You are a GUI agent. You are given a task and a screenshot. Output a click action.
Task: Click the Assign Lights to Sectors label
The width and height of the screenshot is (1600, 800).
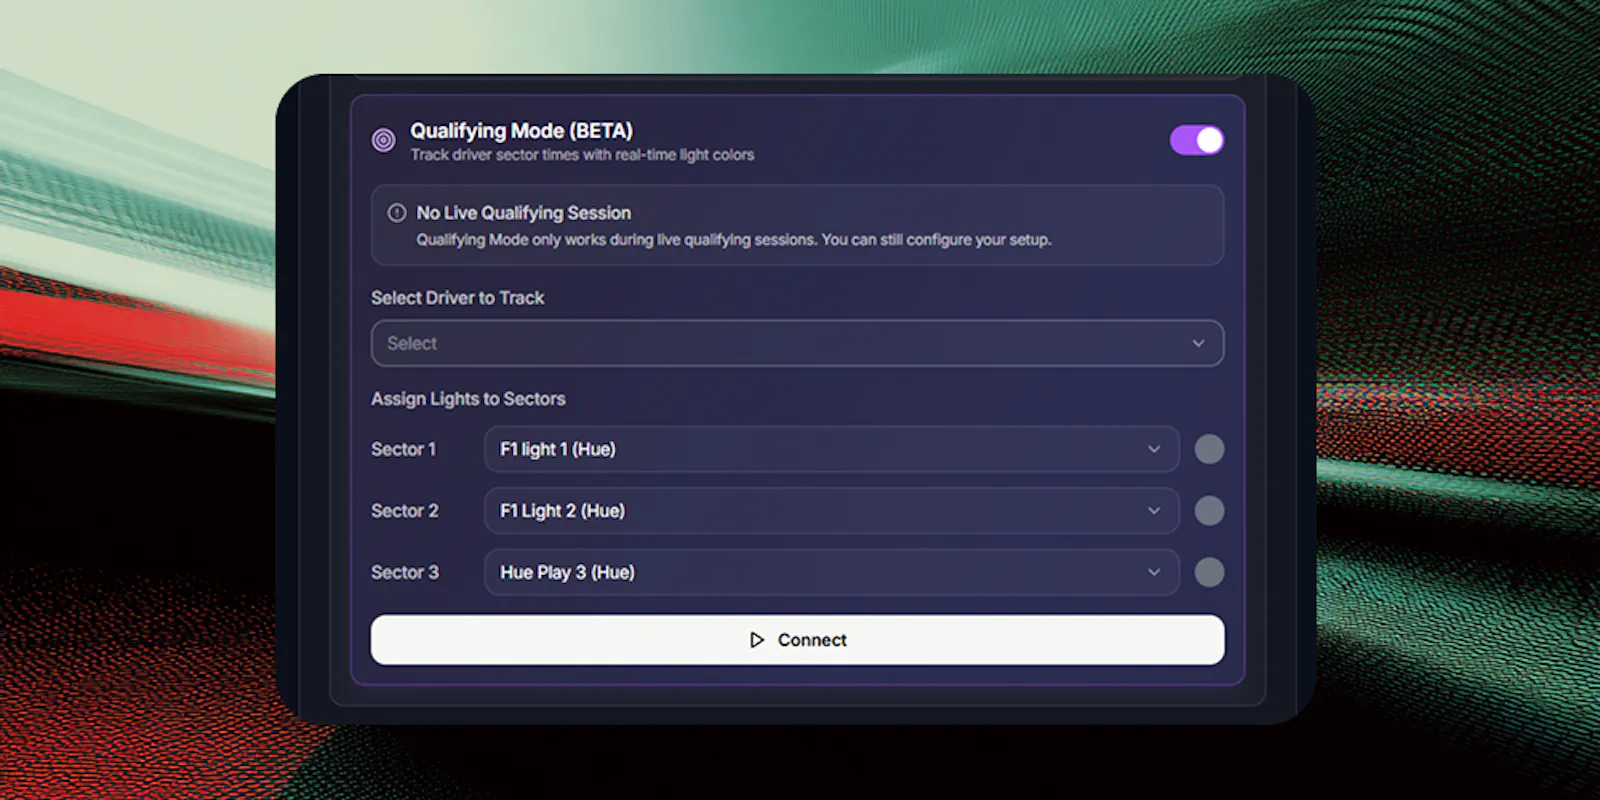(468, 399)
